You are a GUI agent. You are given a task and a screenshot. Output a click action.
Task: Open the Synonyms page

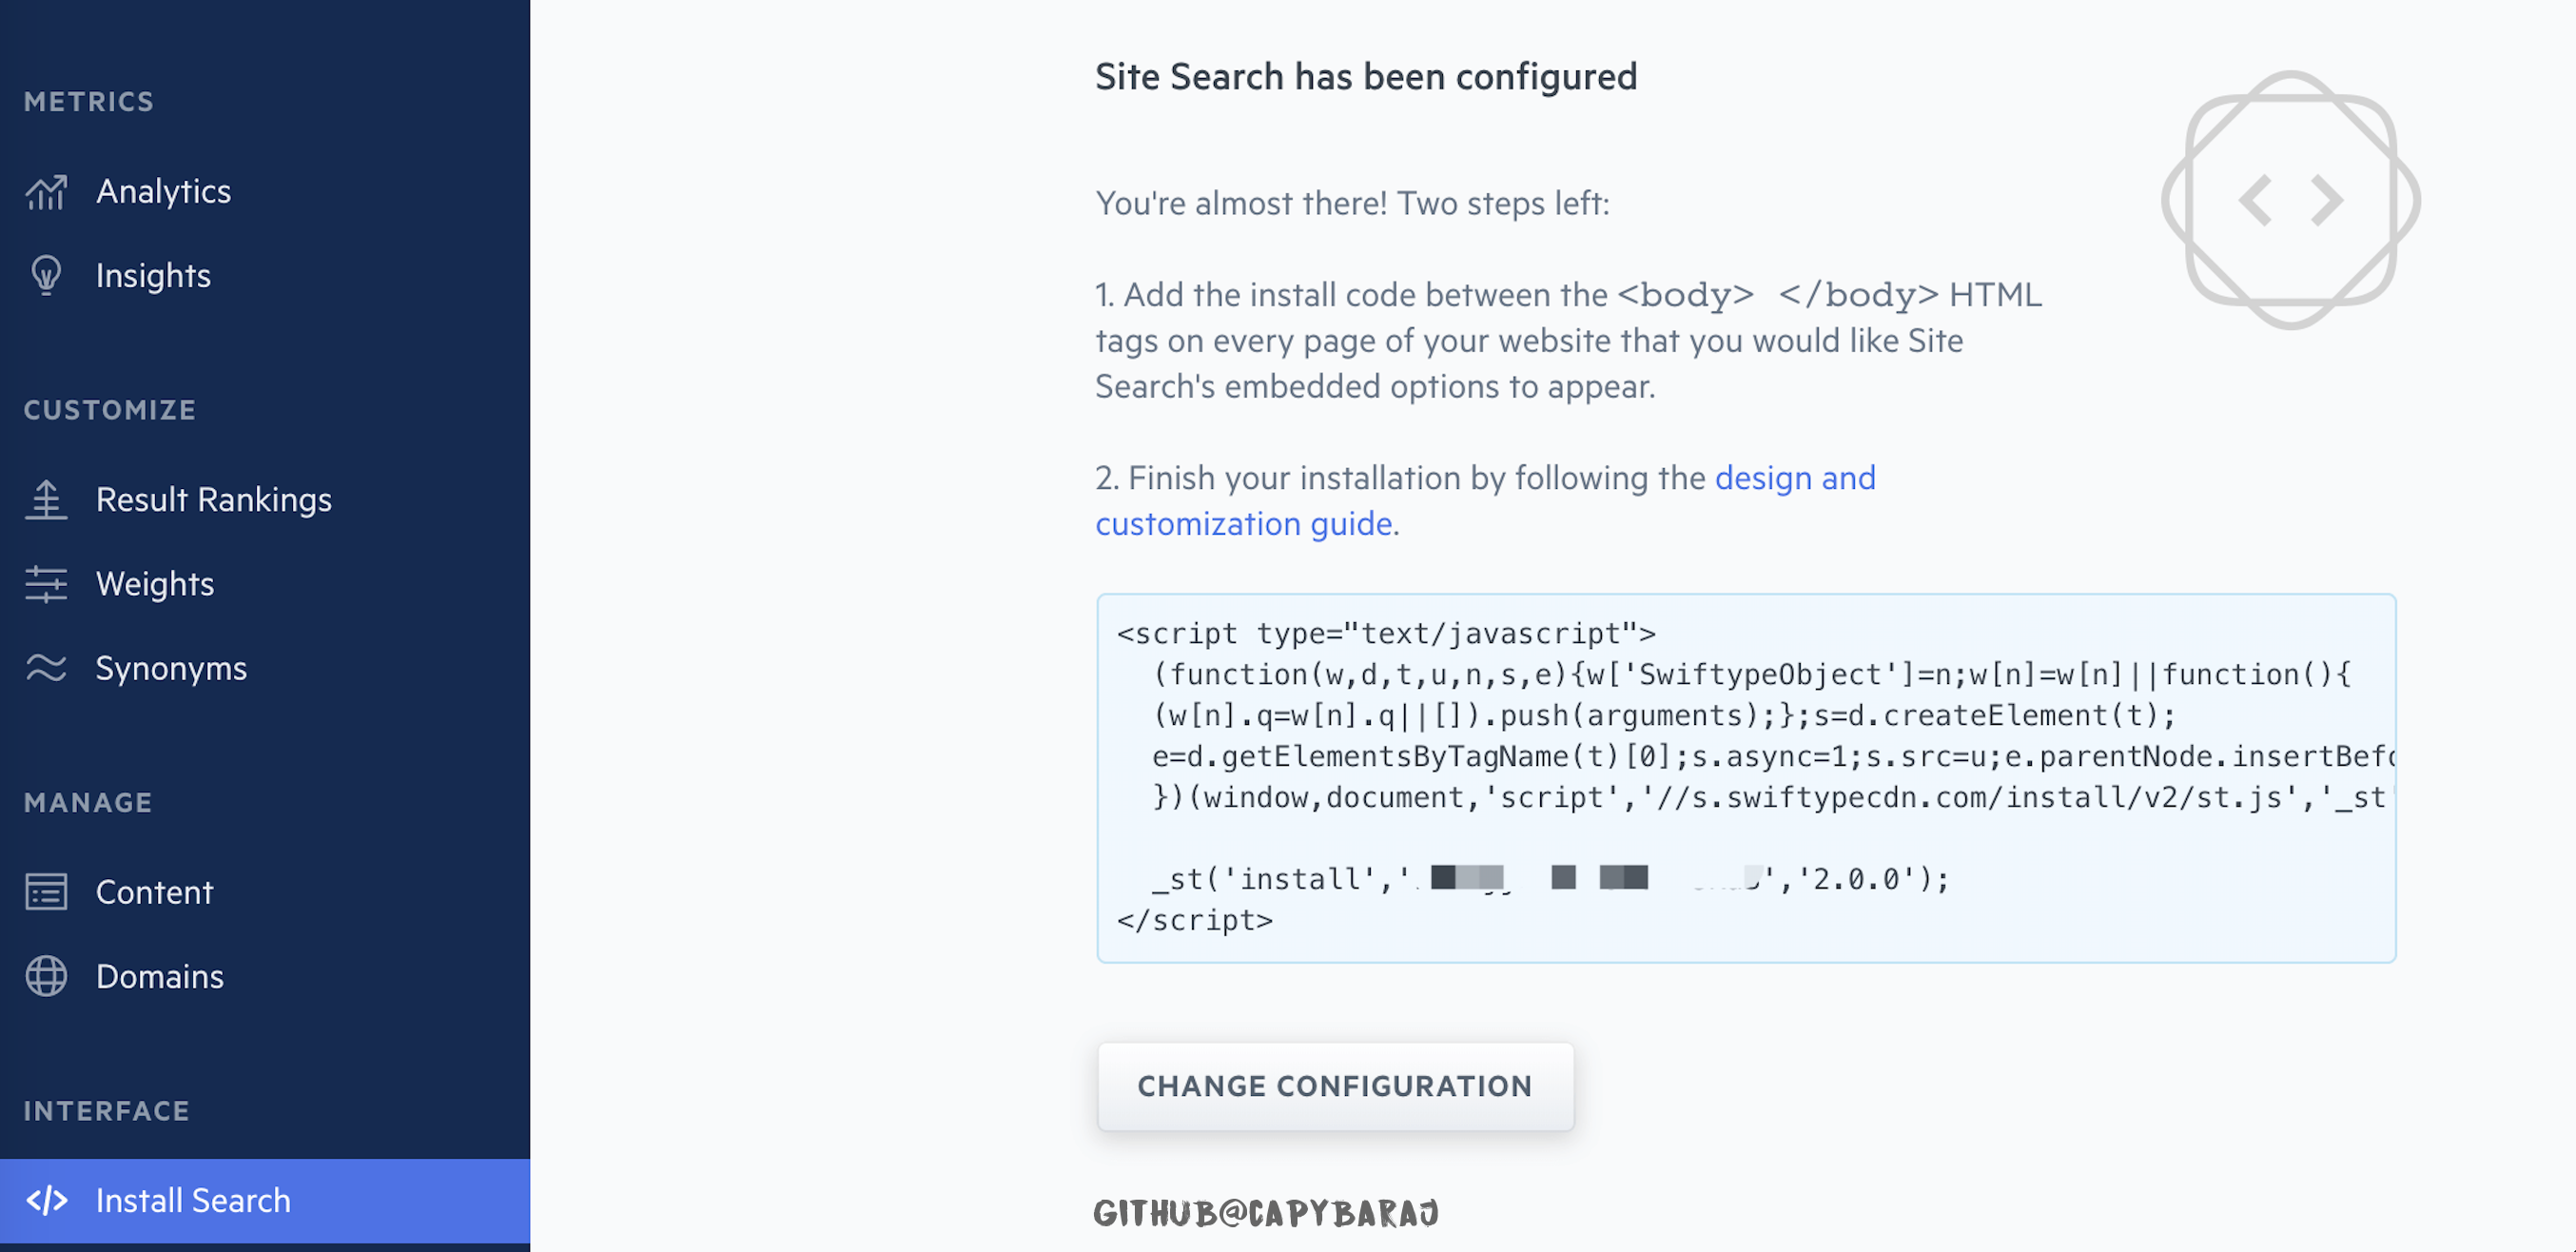point(171,668)
